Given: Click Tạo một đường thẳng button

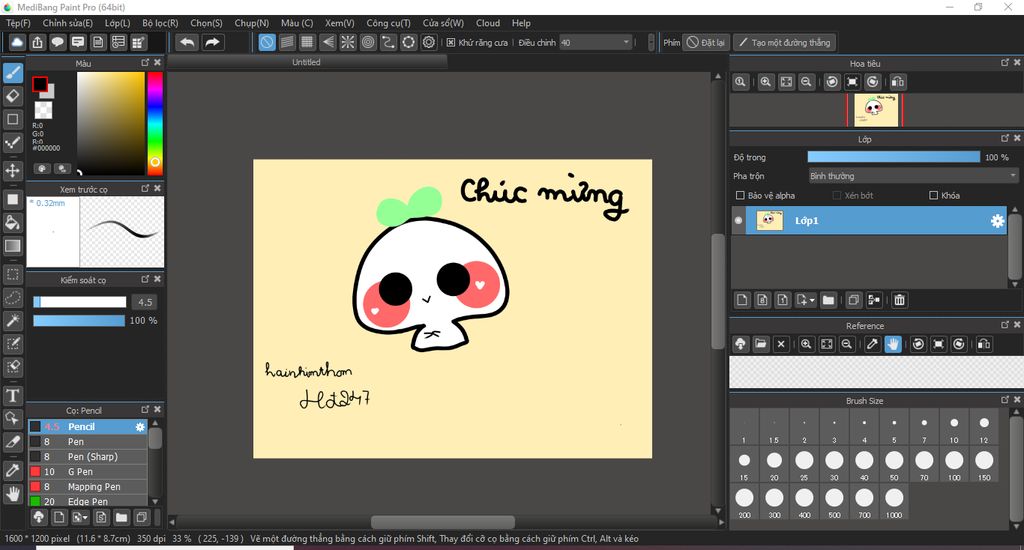Looking at the screenshot, I should [x=784, y=42].
